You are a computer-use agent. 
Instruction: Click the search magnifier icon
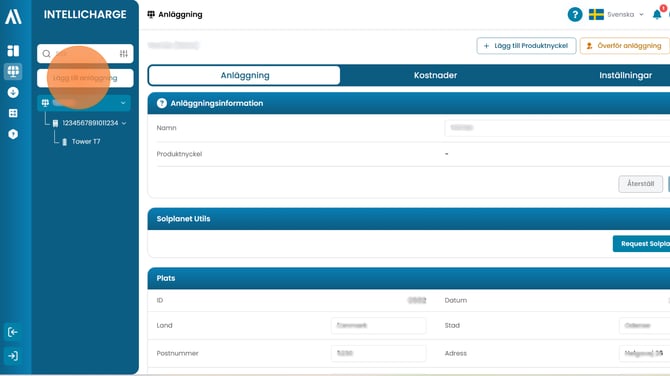click(47, 54)
